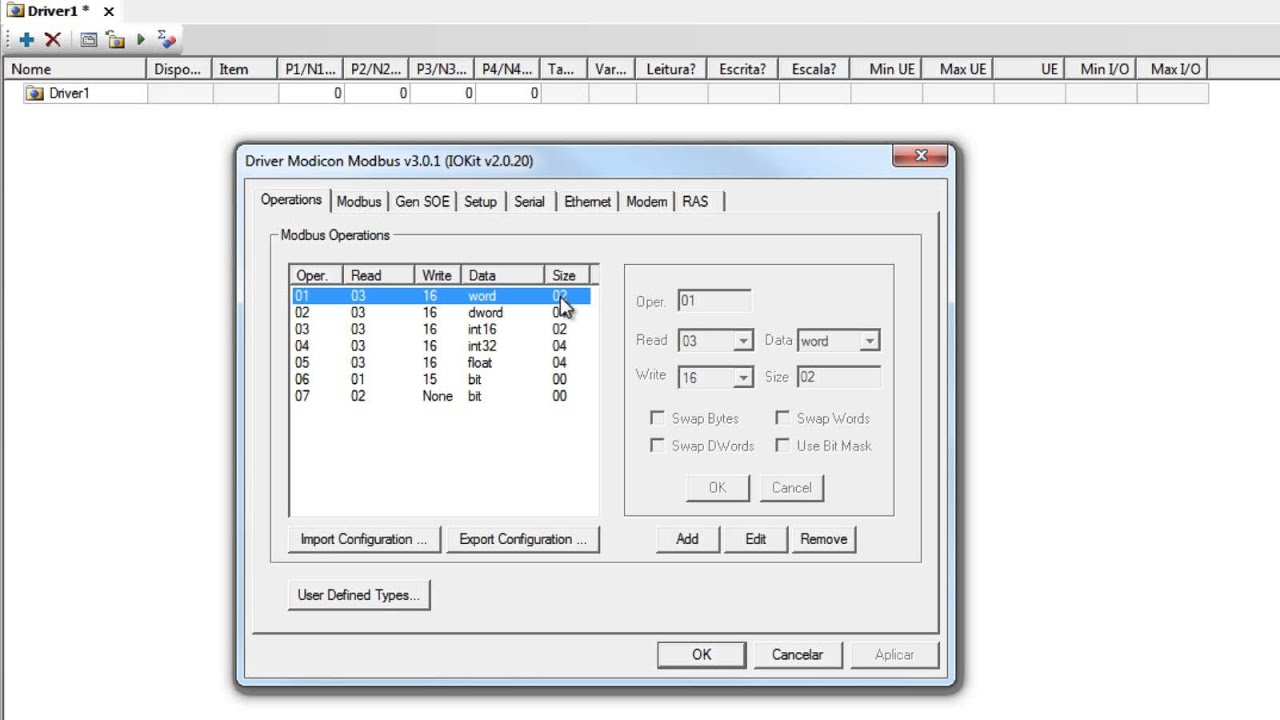Click the Max UE column header
The height and width of the screenshot is (720, 1280).
[x=958, y=69]
